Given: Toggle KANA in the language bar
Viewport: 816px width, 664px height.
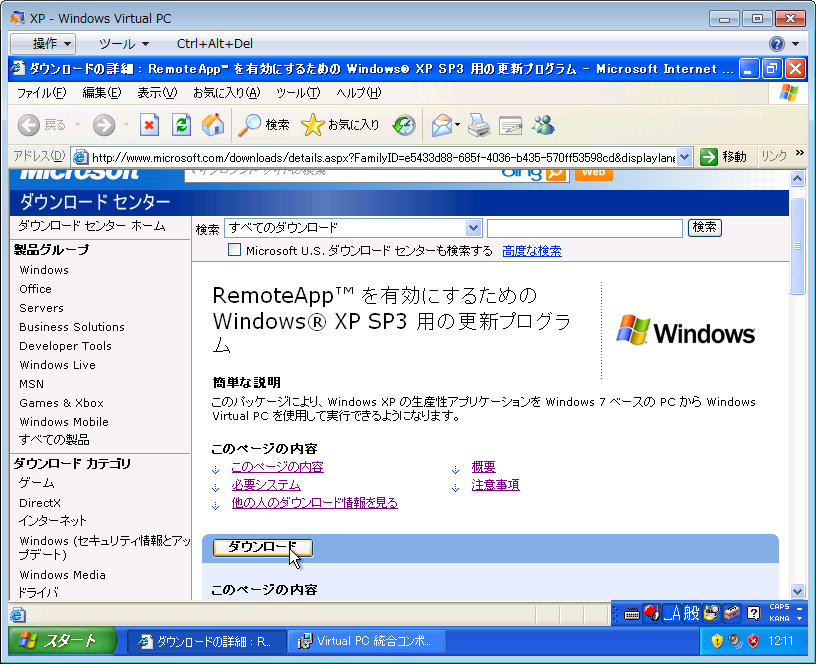Looking at the screenshot, I should tap(779, 618).
